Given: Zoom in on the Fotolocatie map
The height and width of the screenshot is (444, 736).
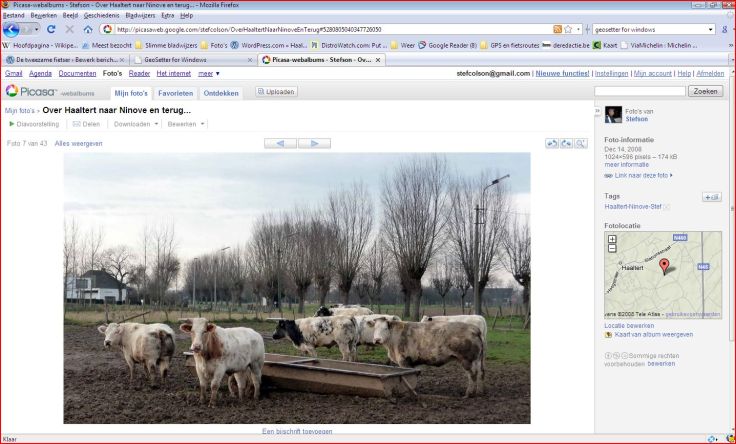Looking at the screenshot, I should (612, 239).
